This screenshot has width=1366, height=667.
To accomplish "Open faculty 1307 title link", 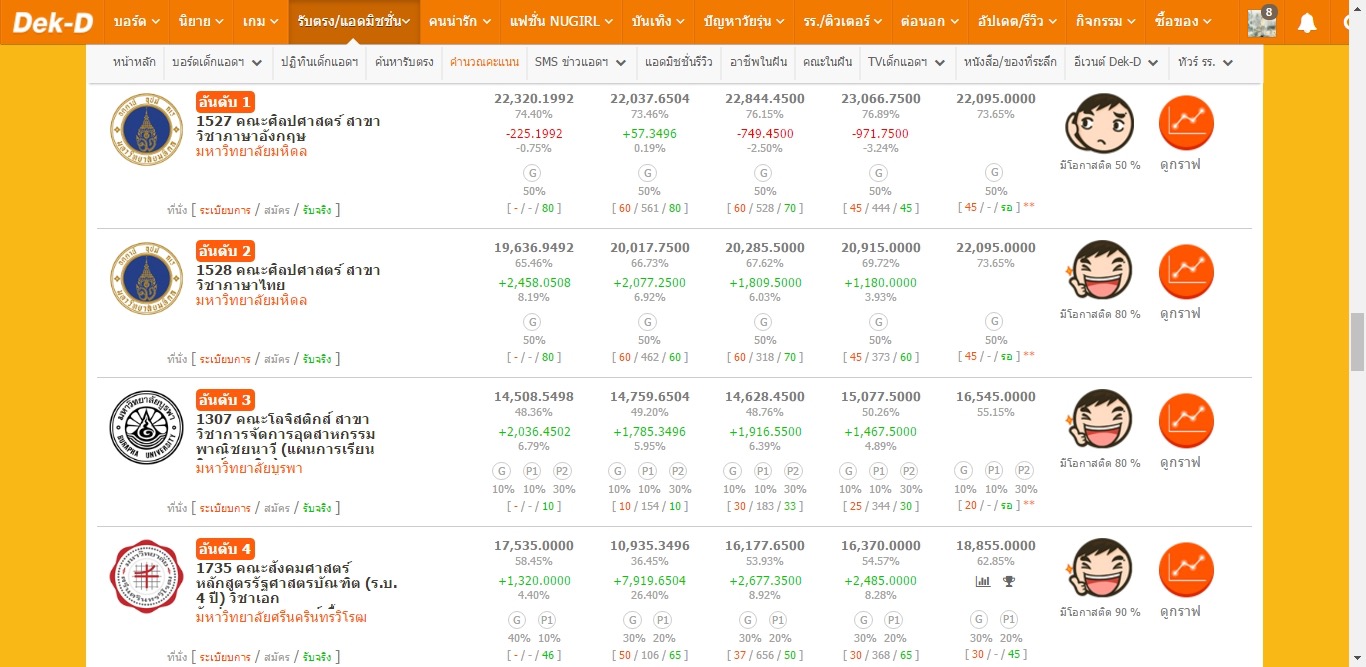I will (x=286, y=434).
